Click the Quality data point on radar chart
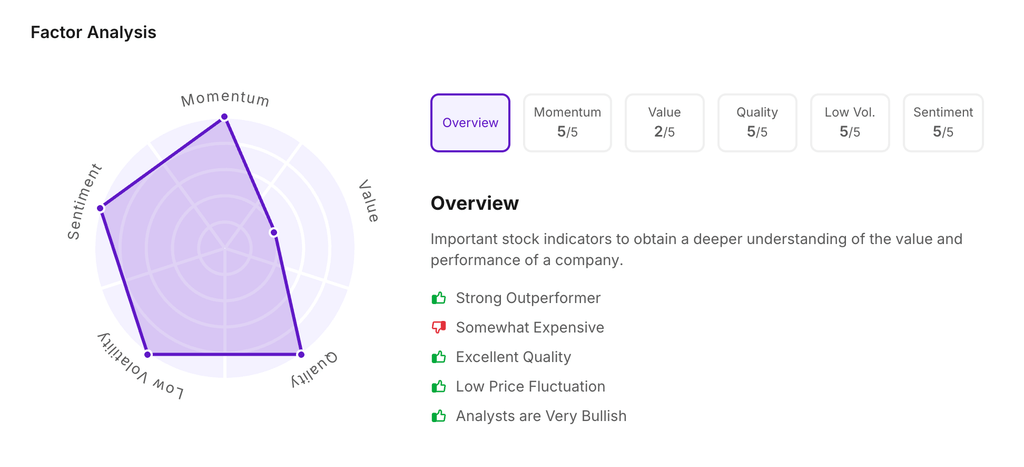The image size is (1024, 467). point(301,354)
